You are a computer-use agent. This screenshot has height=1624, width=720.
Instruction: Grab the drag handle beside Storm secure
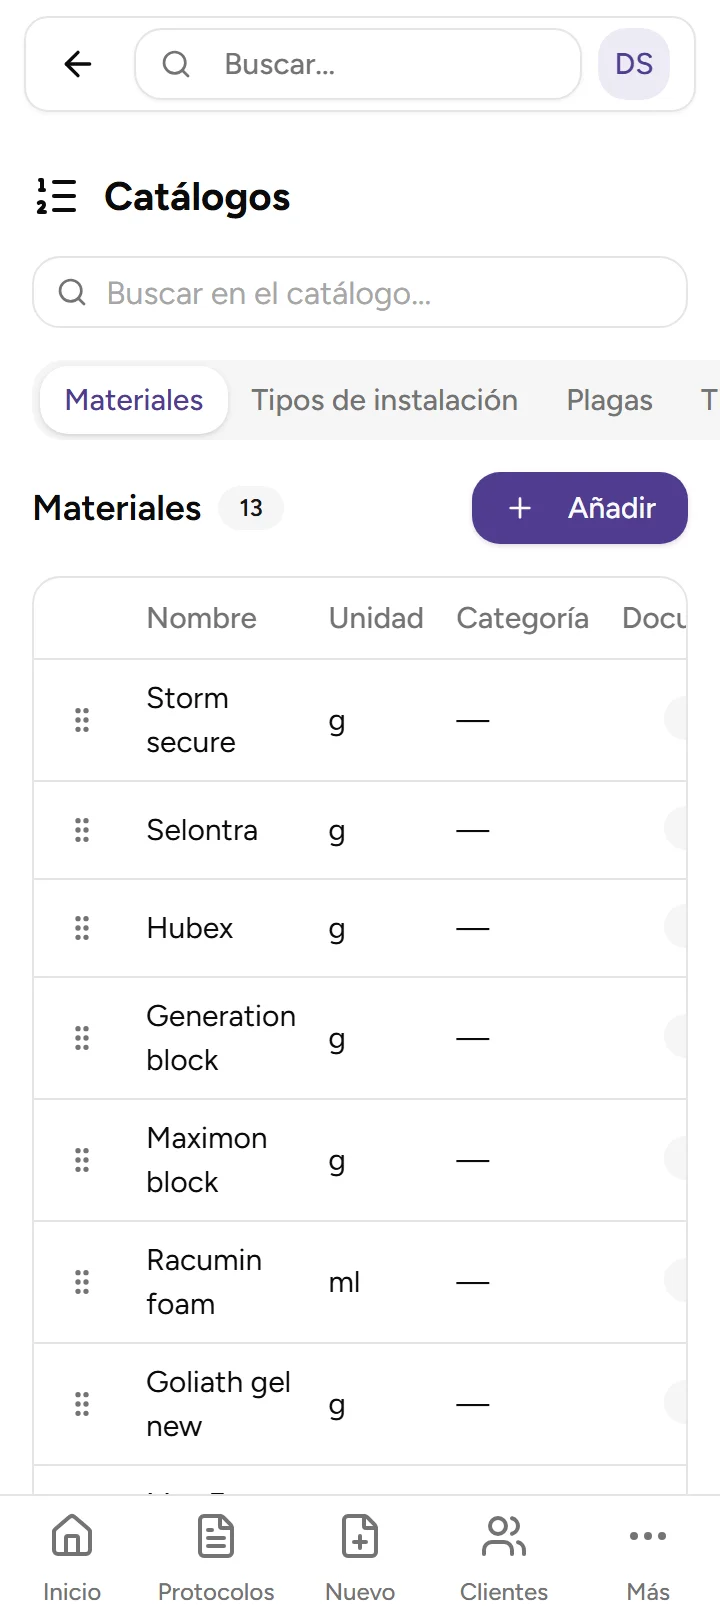[82, 719]
